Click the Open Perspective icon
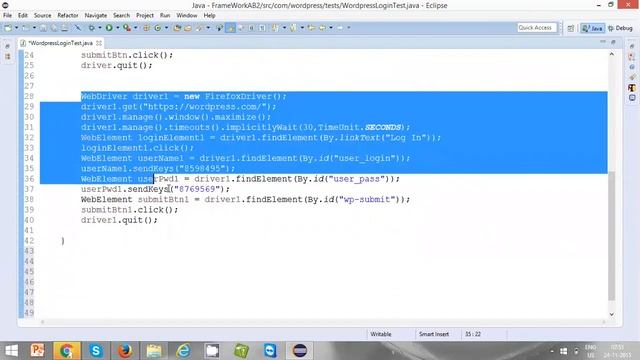Screen dimensions: 640x360 [571, 28]
